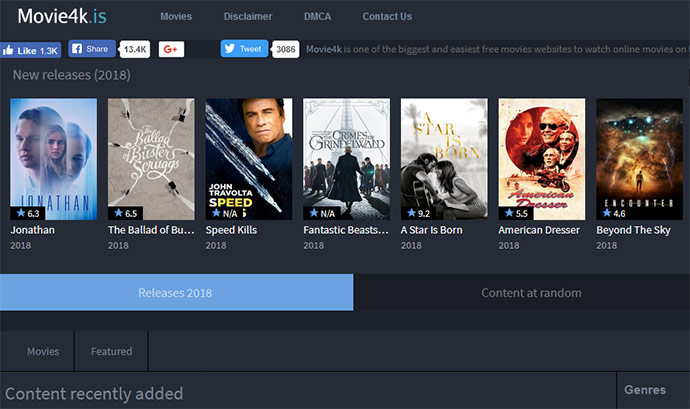
Task: Click the Content recently added heading
Action: (x=94, y=394)
